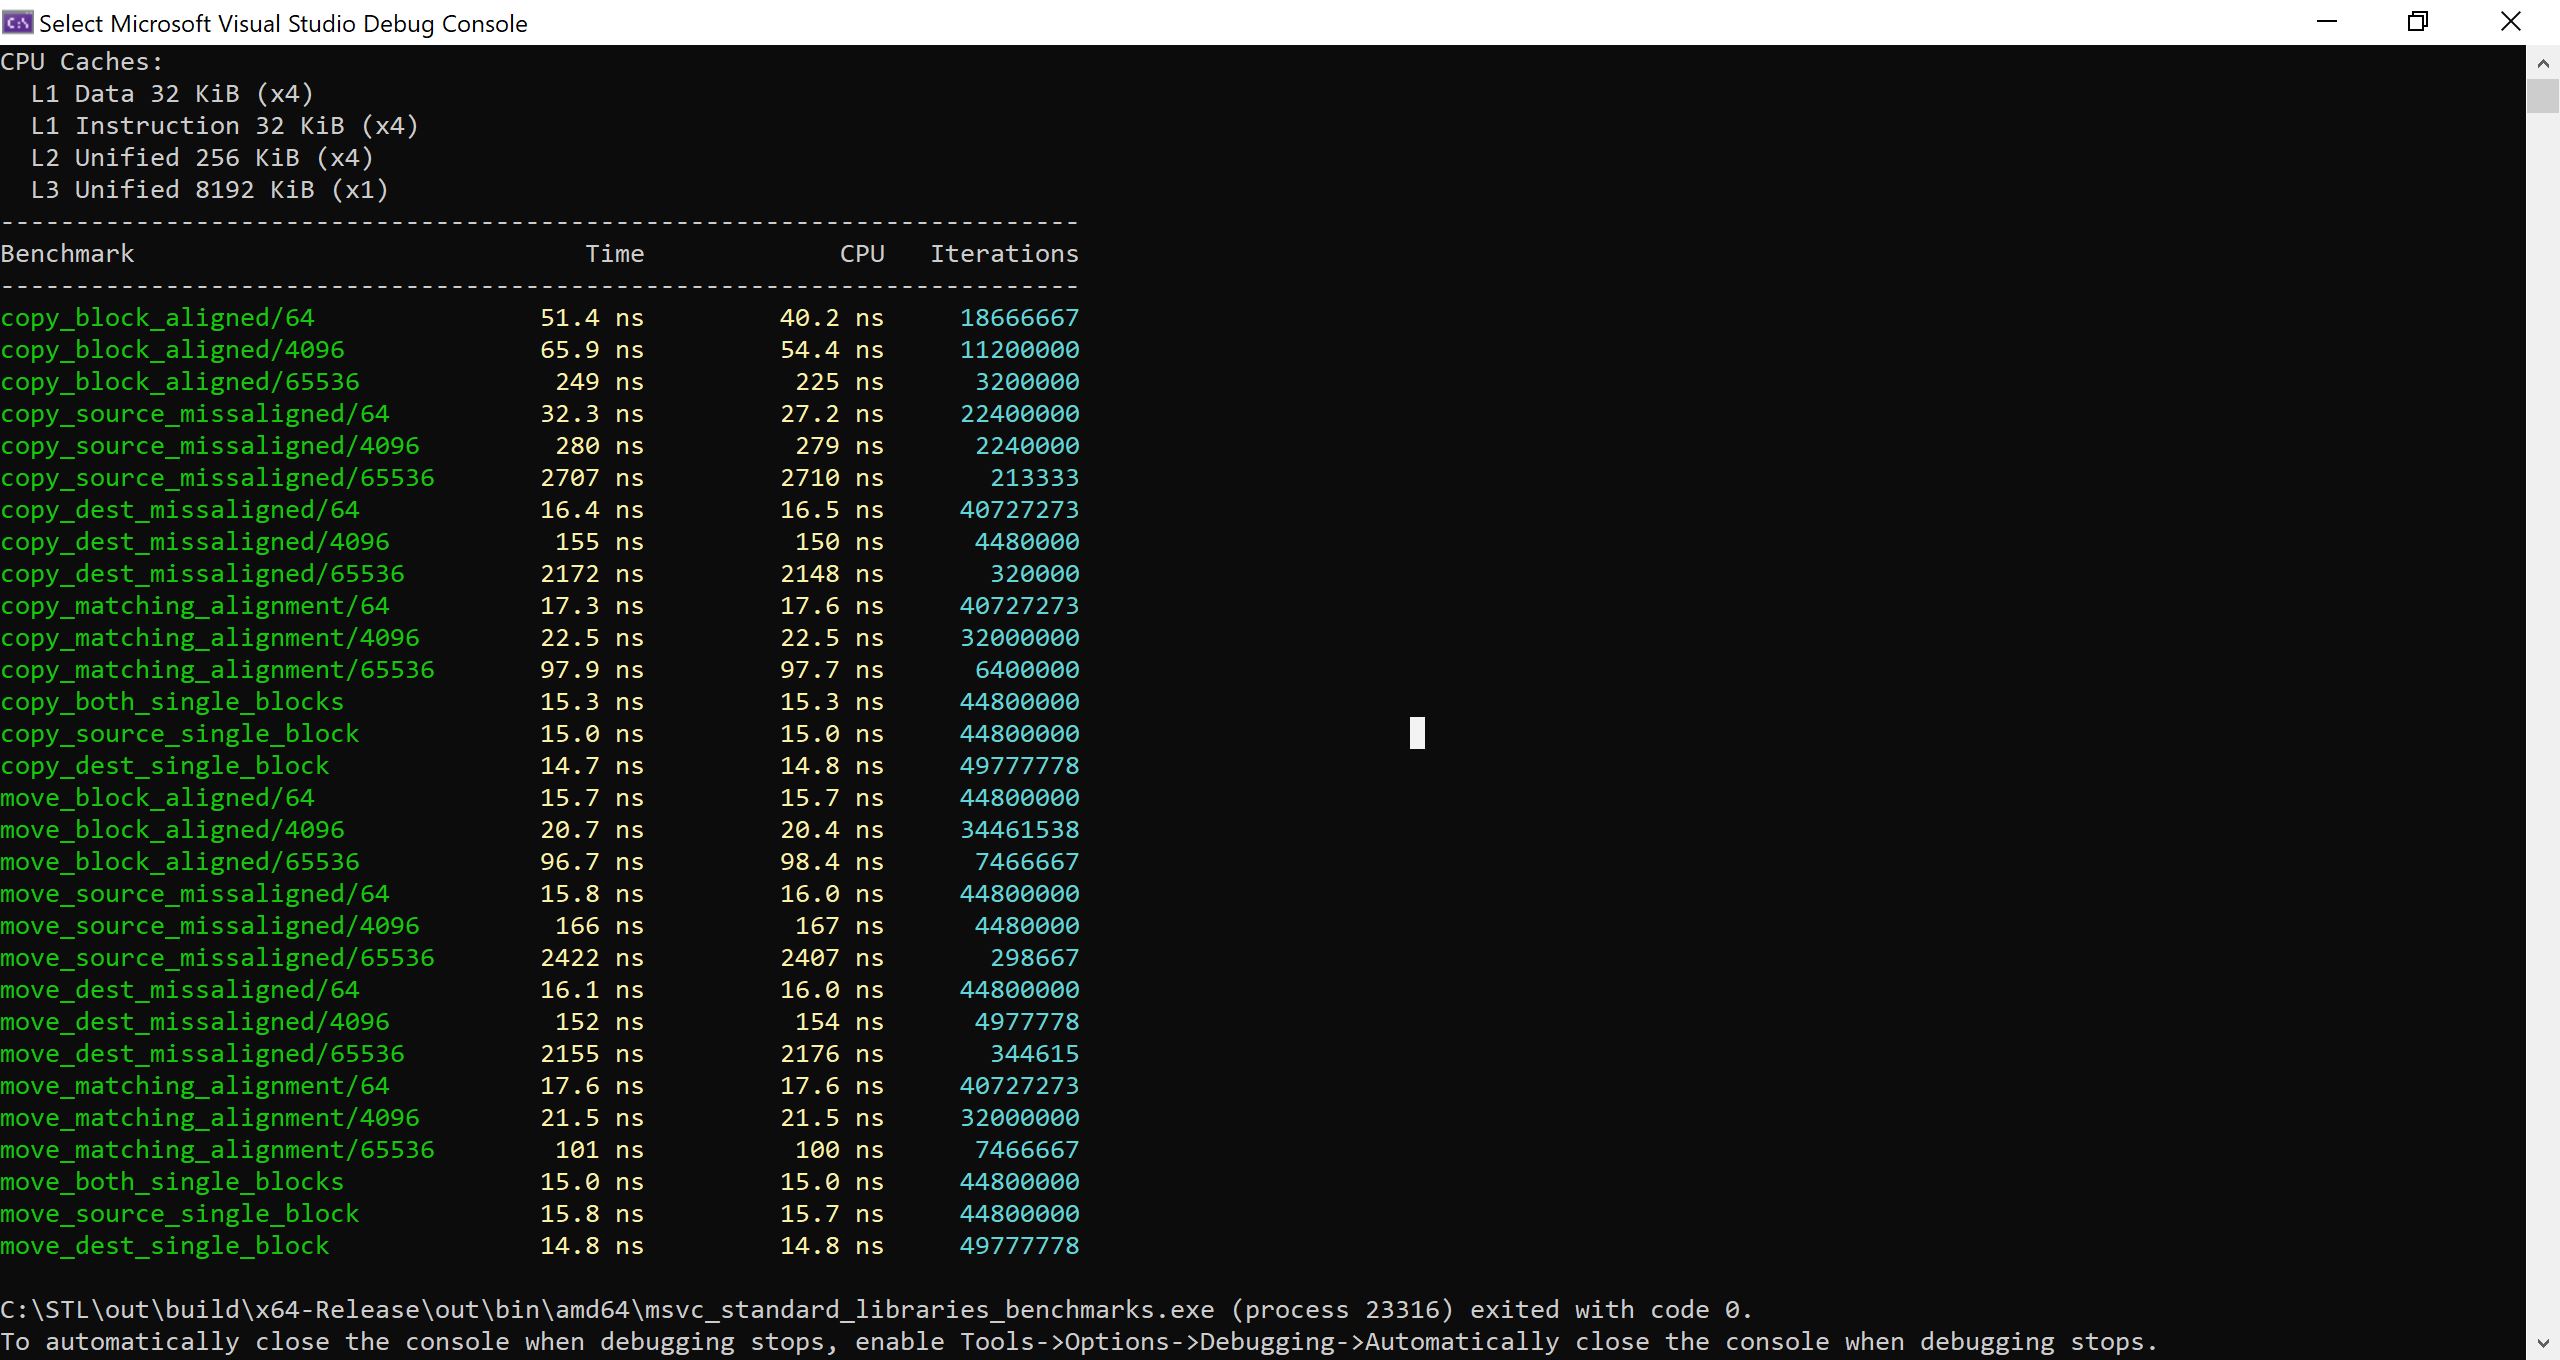Viewport: 2560px width, 1360px height.
Task: Click the Benchmark column header
Action: pyautogui.click(x=67, y=254)
